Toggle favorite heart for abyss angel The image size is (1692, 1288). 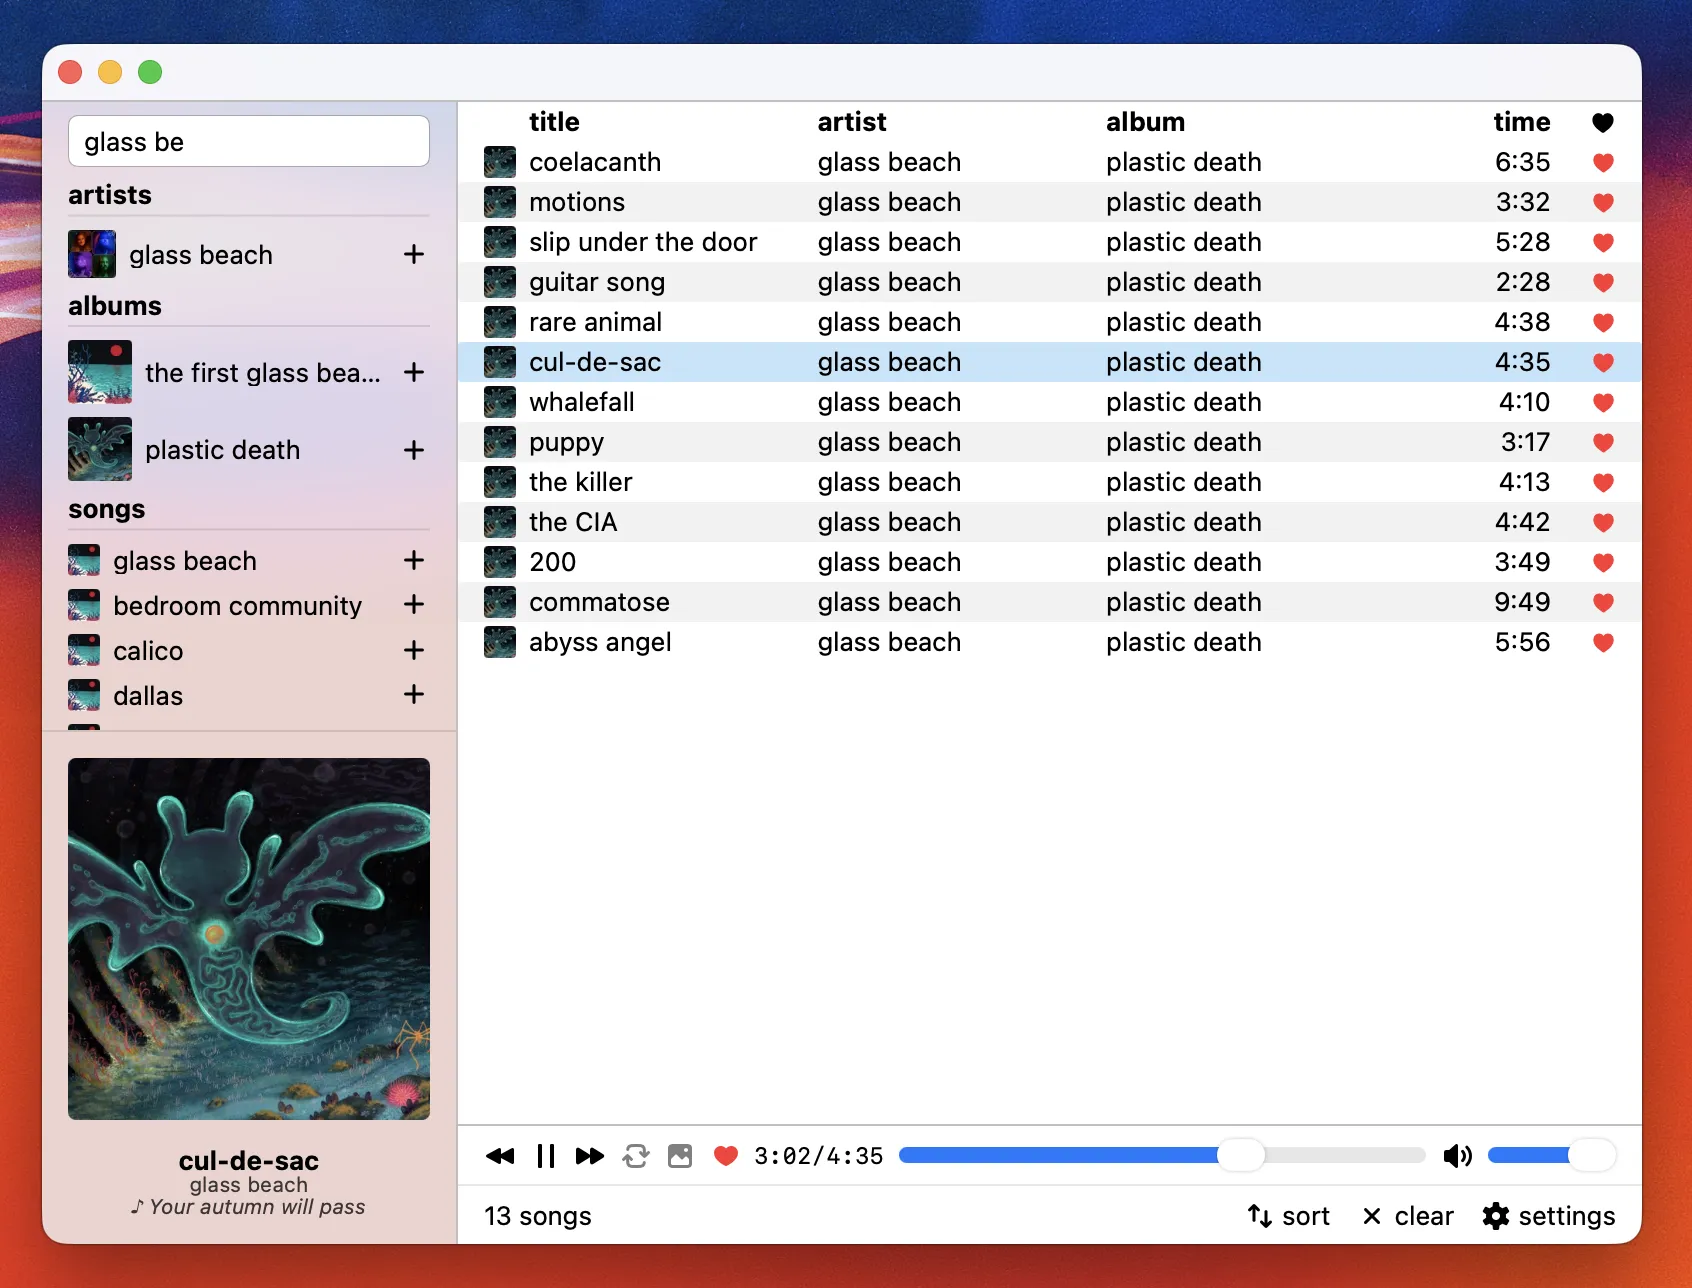pyautogui.click(x=1603, y=642)
